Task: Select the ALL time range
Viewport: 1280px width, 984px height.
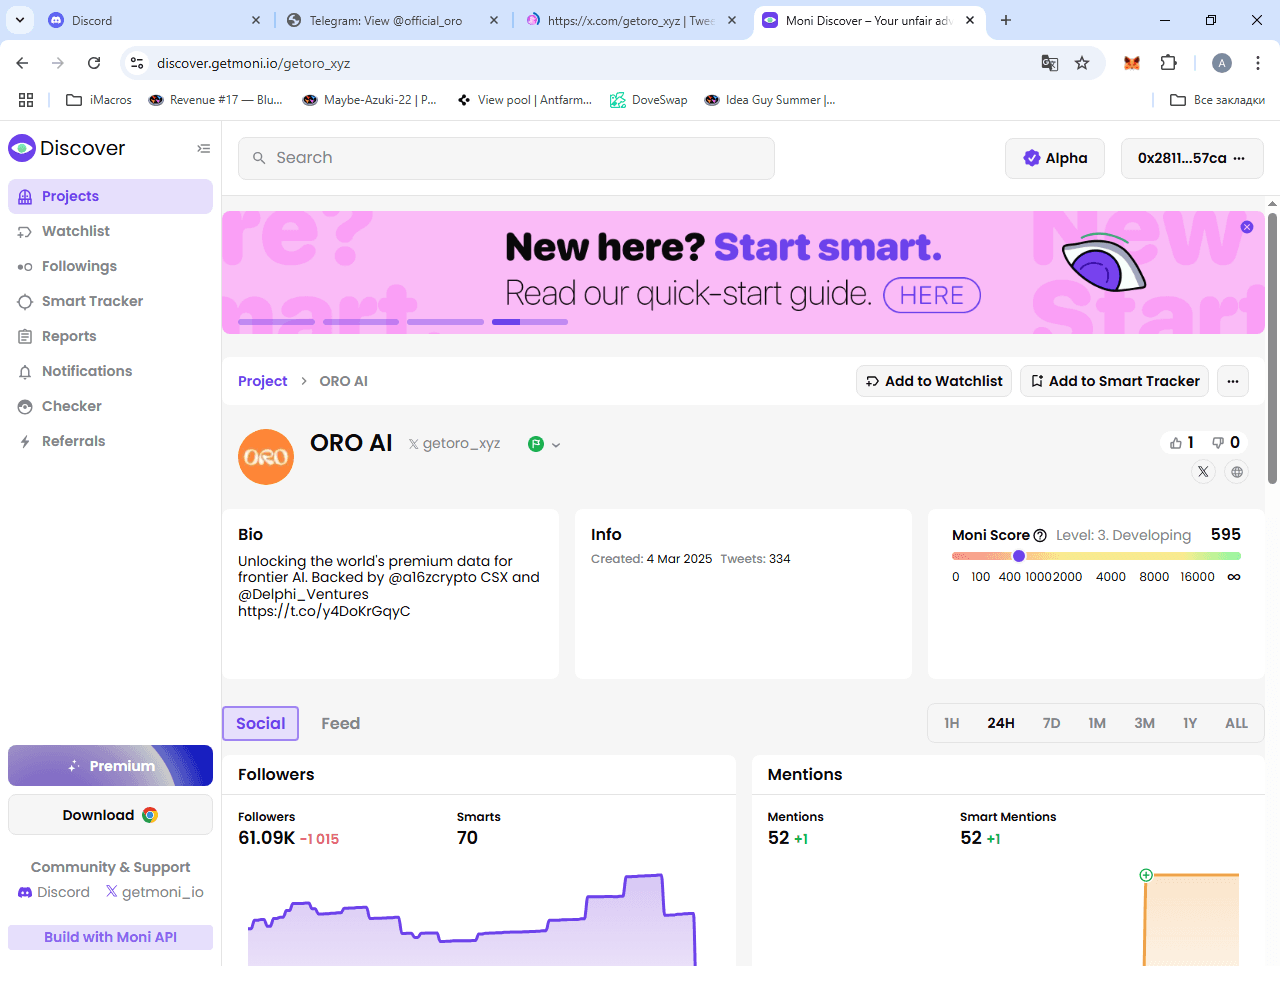Action: pos(1236,723)
